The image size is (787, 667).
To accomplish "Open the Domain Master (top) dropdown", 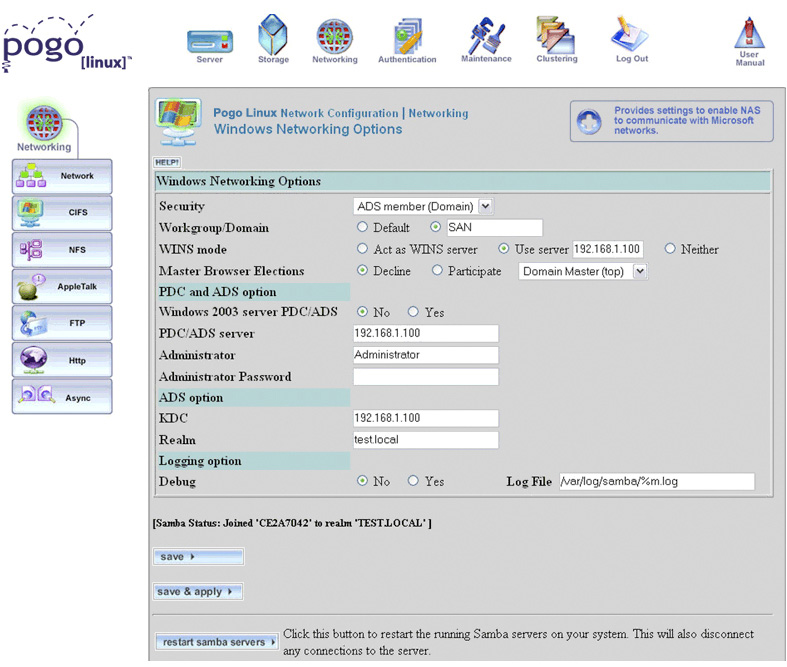I will pos(583,272).
